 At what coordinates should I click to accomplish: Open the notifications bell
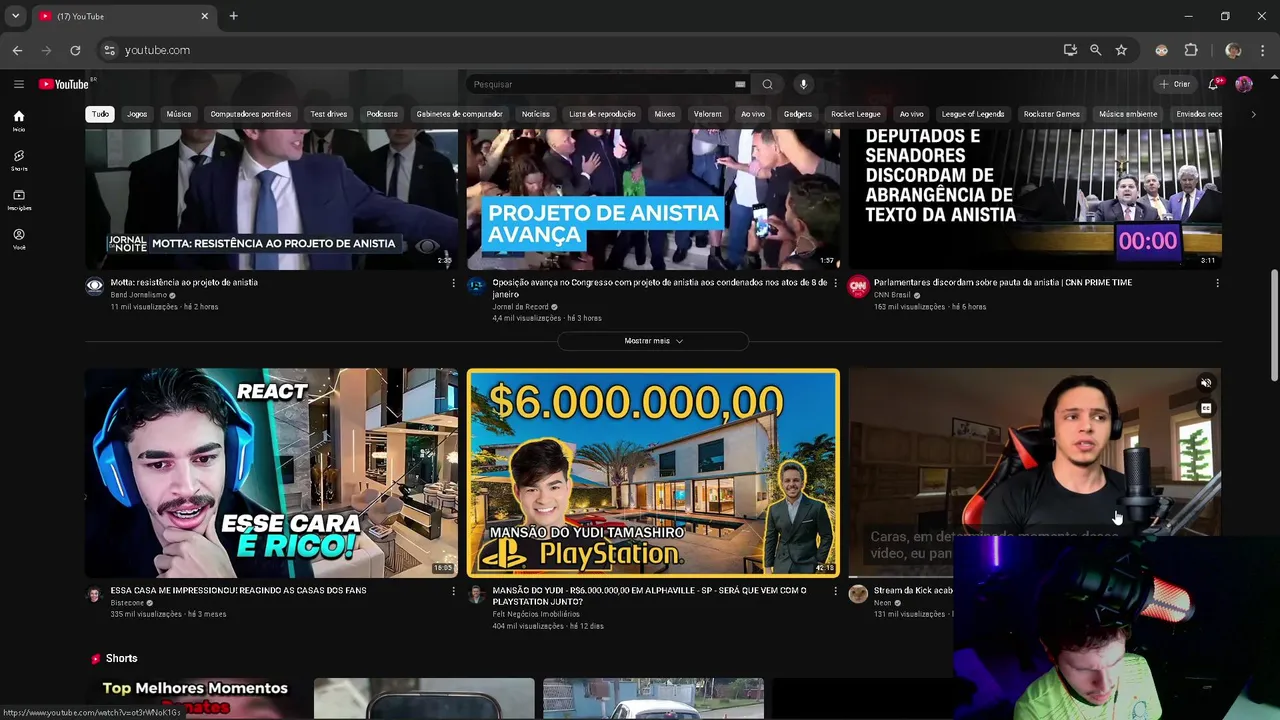pyautogui.click(x=1213, y=84)
